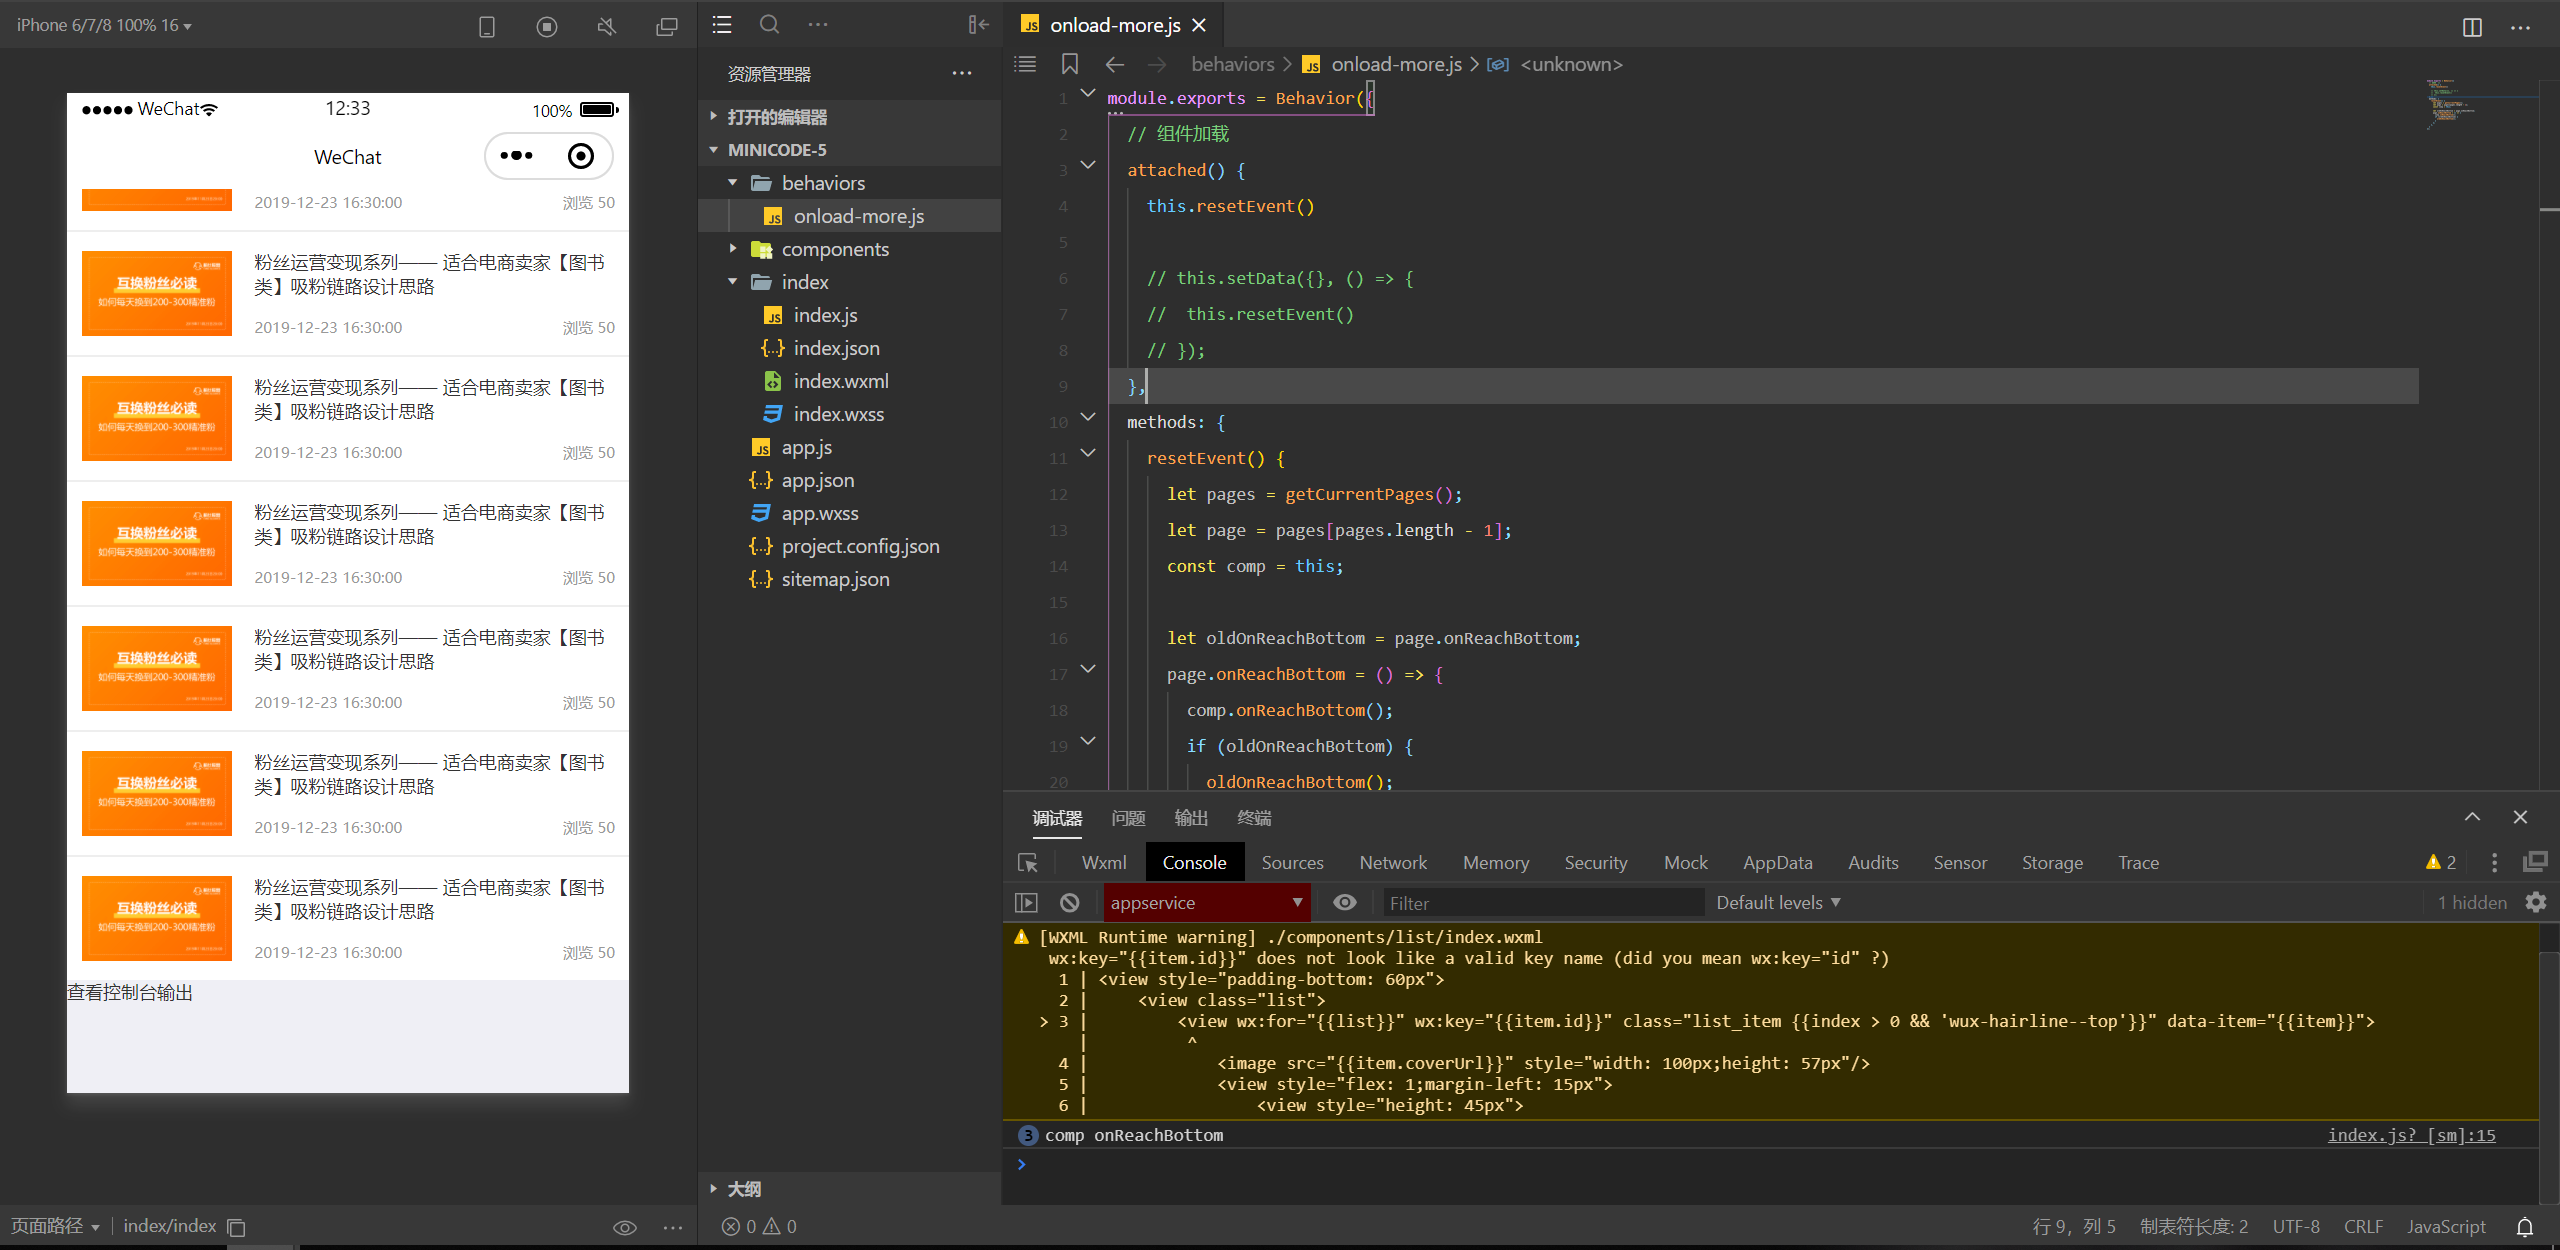Click the split editor layout icon
Image resolution: width=2560 pixels, height=1250 pixels.
(x=2472, y=27)
